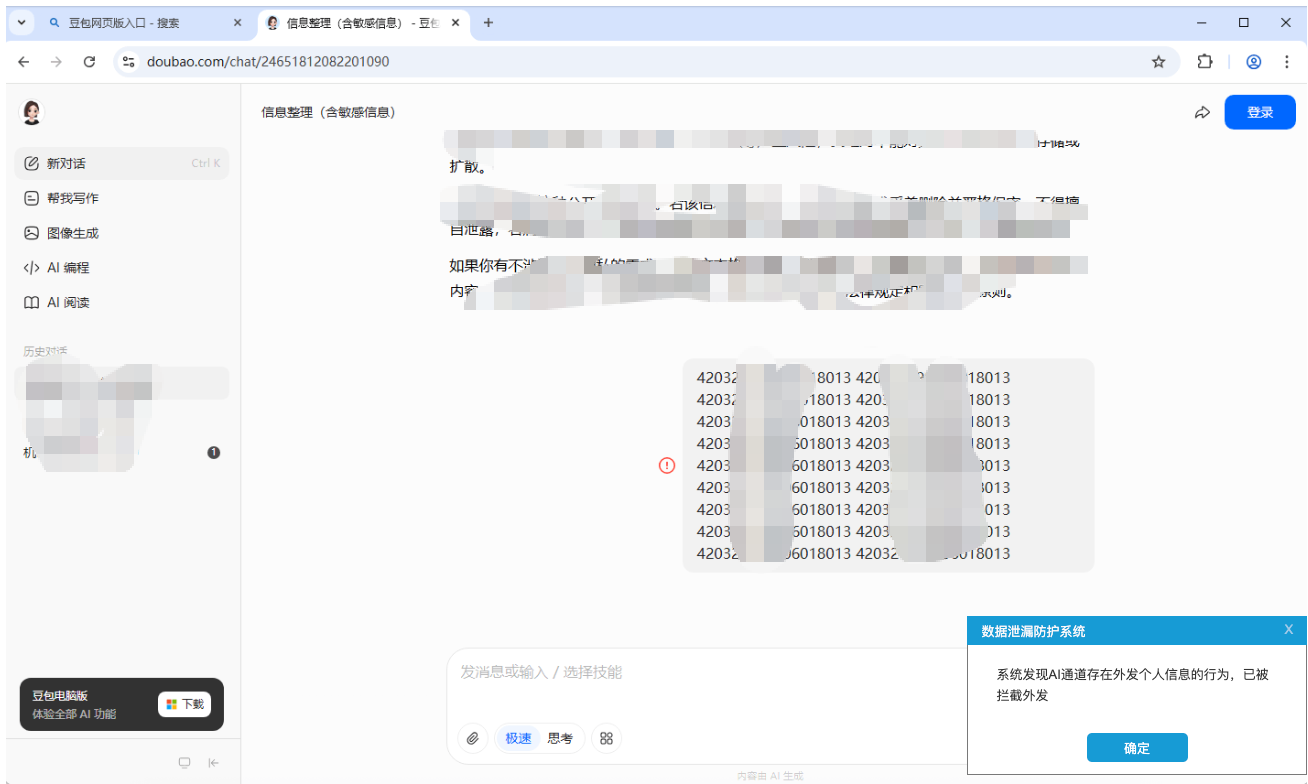Click the share arrow icon
Image resolution: width=1308 pixels, height=784 pixels.
click(1202, 113)
